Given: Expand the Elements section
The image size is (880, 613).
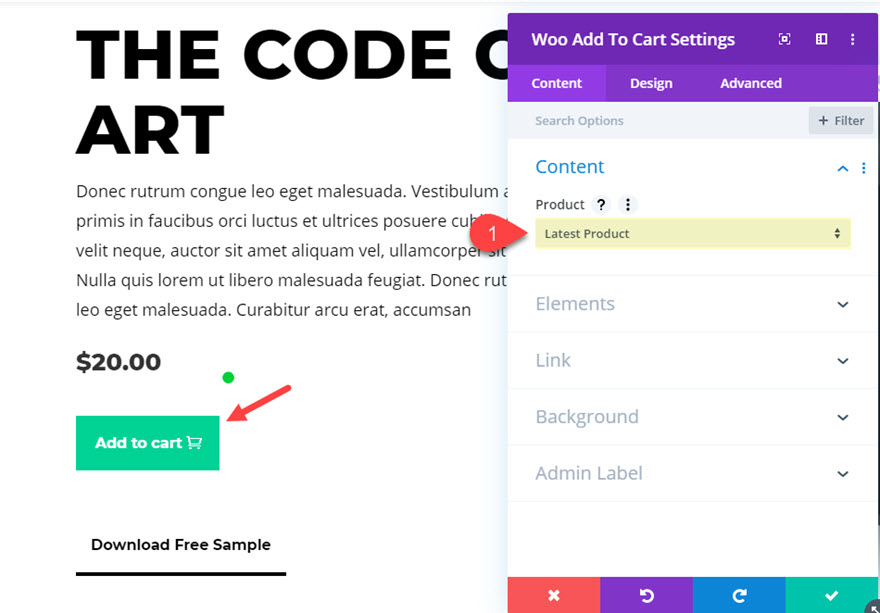Looking at the screenshot, I should click(693, 304).
